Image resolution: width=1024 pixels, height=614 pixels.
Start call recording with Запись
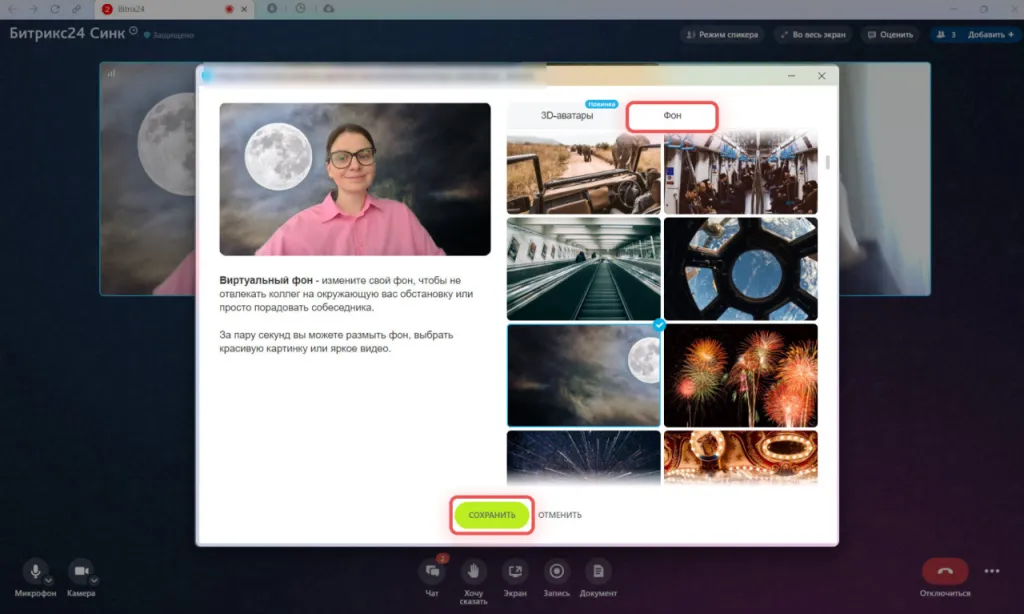557,571
